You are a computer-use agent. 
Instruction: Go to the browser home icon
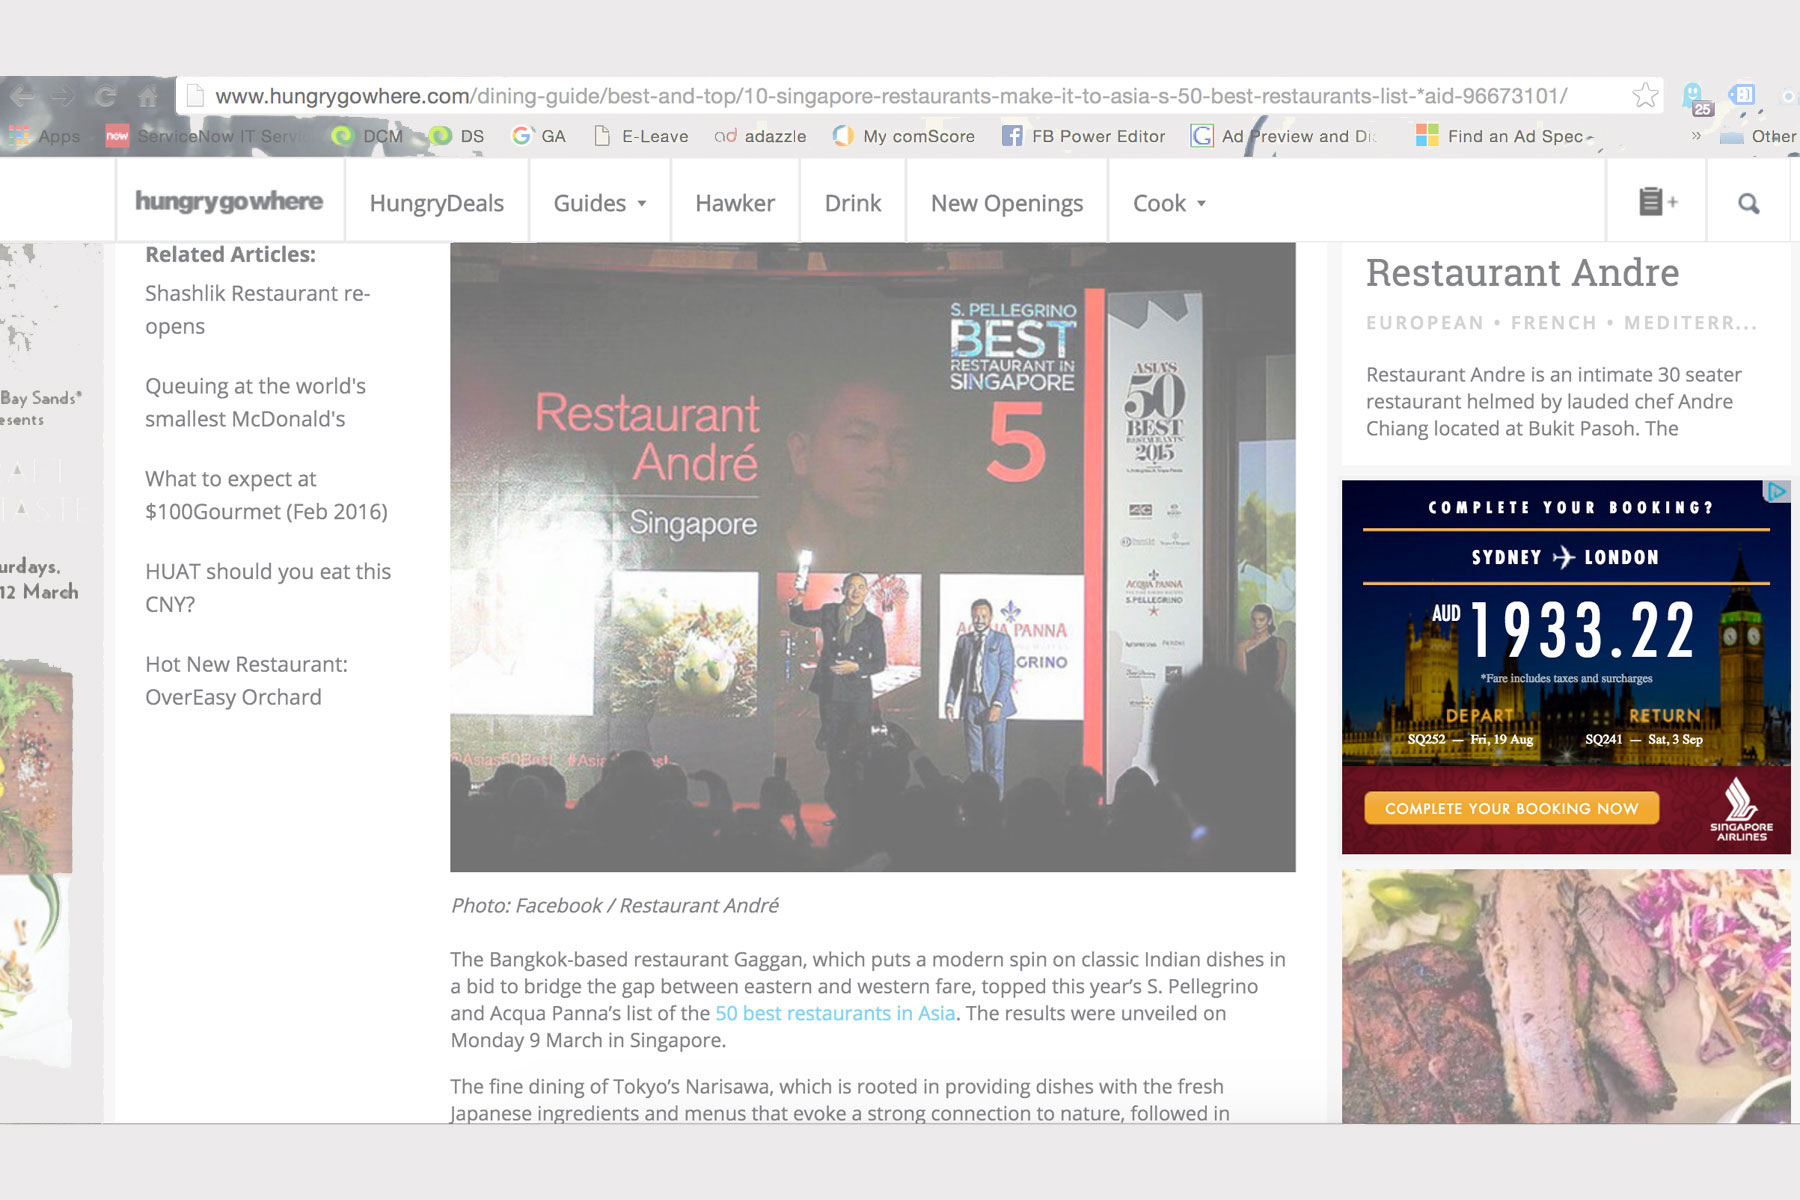148,97
